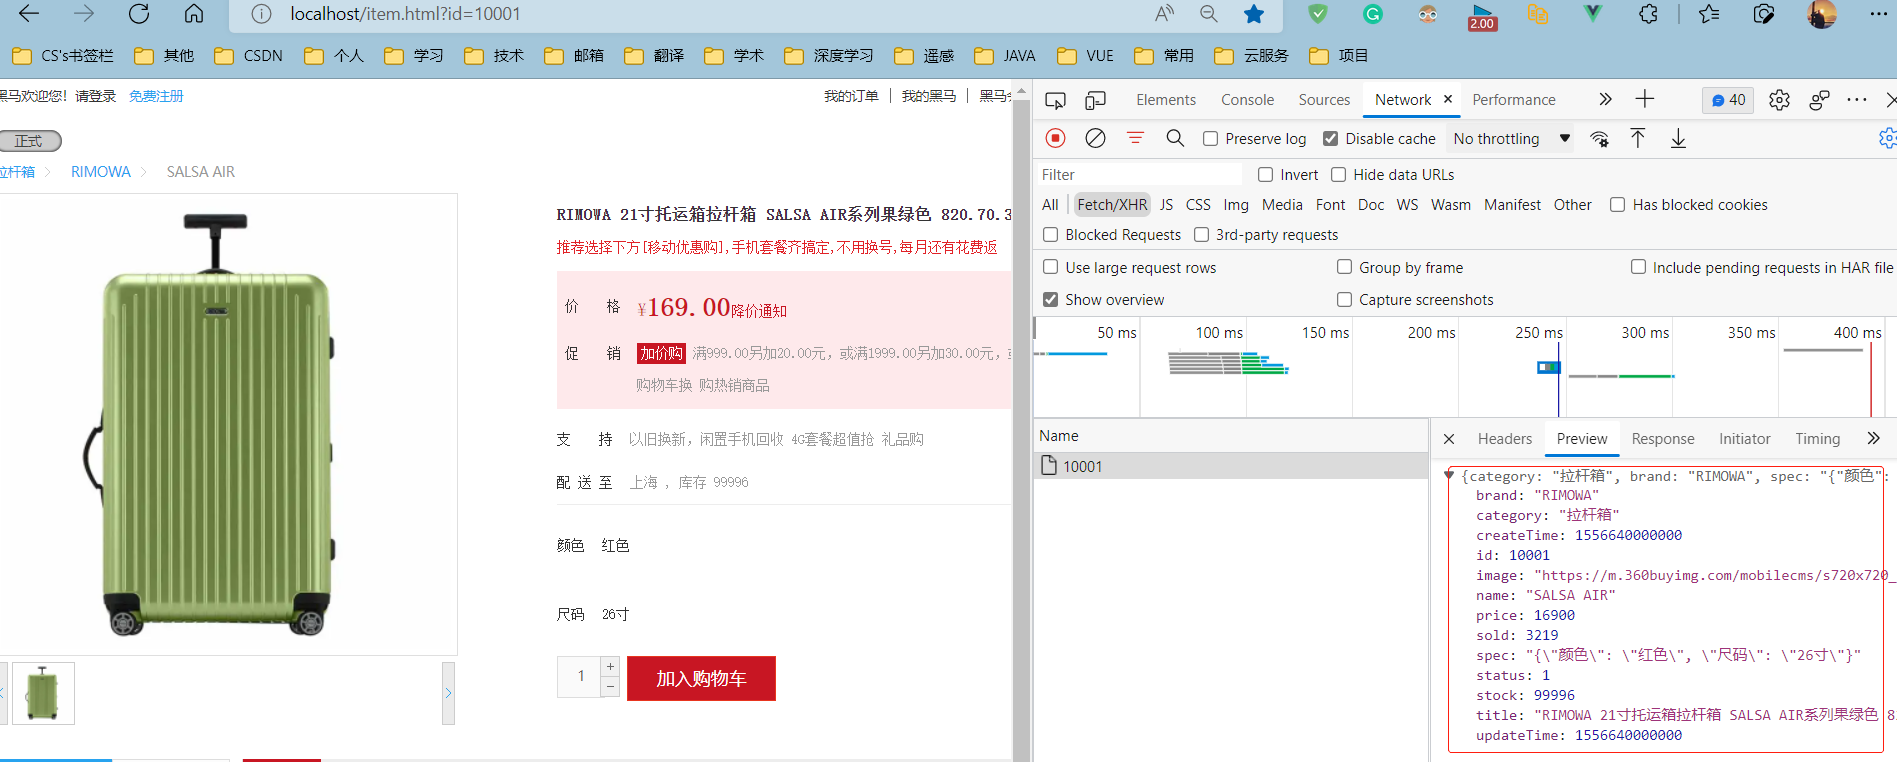Open DevTools settings gear
The width and height of the screenshot is (1897, 762).
(x=1779, y=100)
